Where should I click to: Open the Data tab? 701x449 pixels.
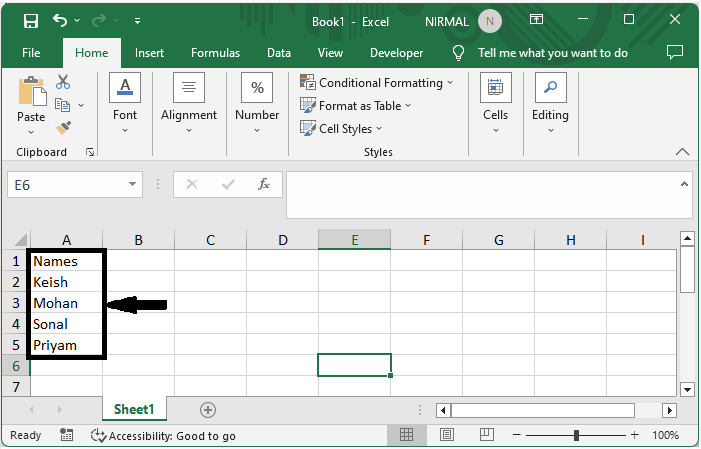[x=279, y=53]
